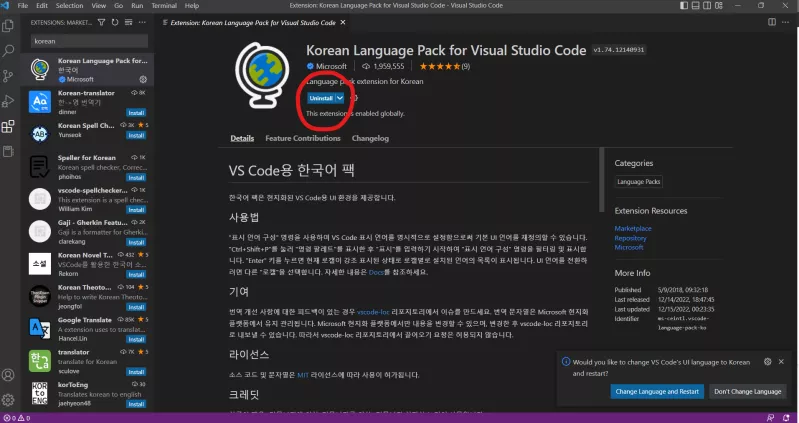Dismiss the language change notification
Screen dimensions: 799x423
pos(781,362)
